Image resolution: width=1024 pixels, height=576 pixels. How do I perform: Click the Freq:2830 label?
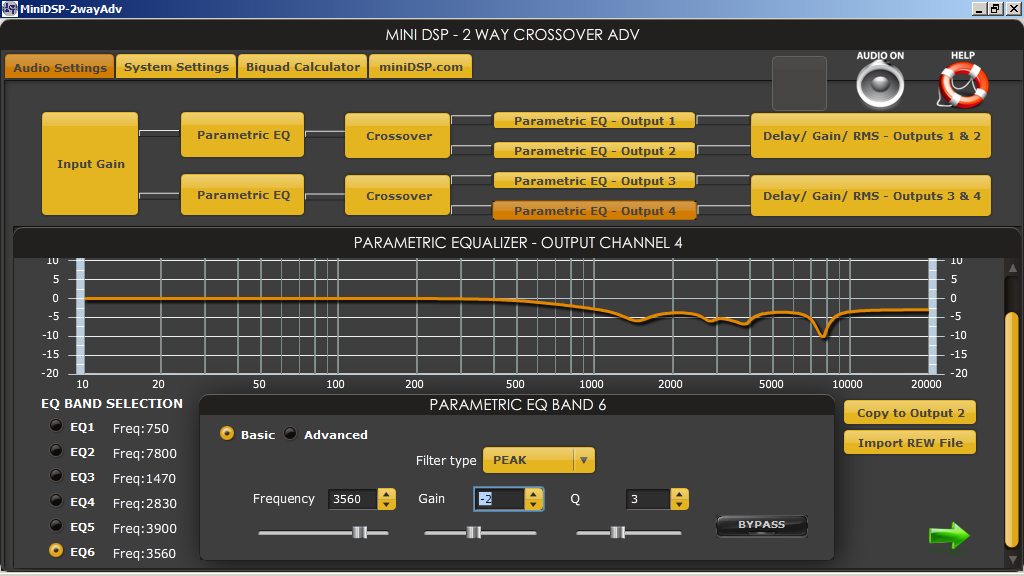click(x=144, y=504)
